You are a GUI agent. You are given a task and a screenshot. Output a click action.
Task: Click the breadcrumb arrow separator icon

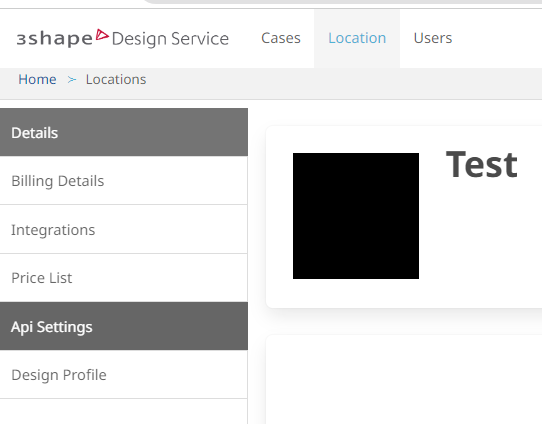[72, 80]
